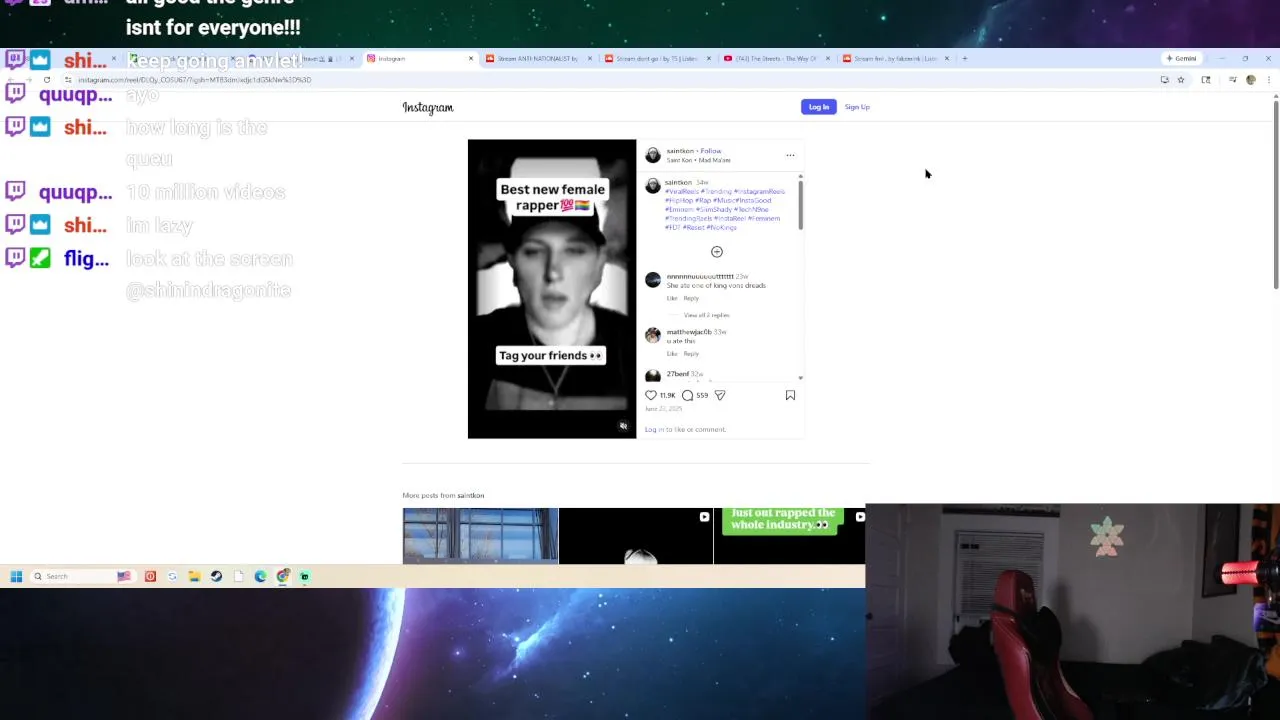Click the Instagram logo wordmark
This screenshot has height=720, width=1280.
[x=428, y=107]
